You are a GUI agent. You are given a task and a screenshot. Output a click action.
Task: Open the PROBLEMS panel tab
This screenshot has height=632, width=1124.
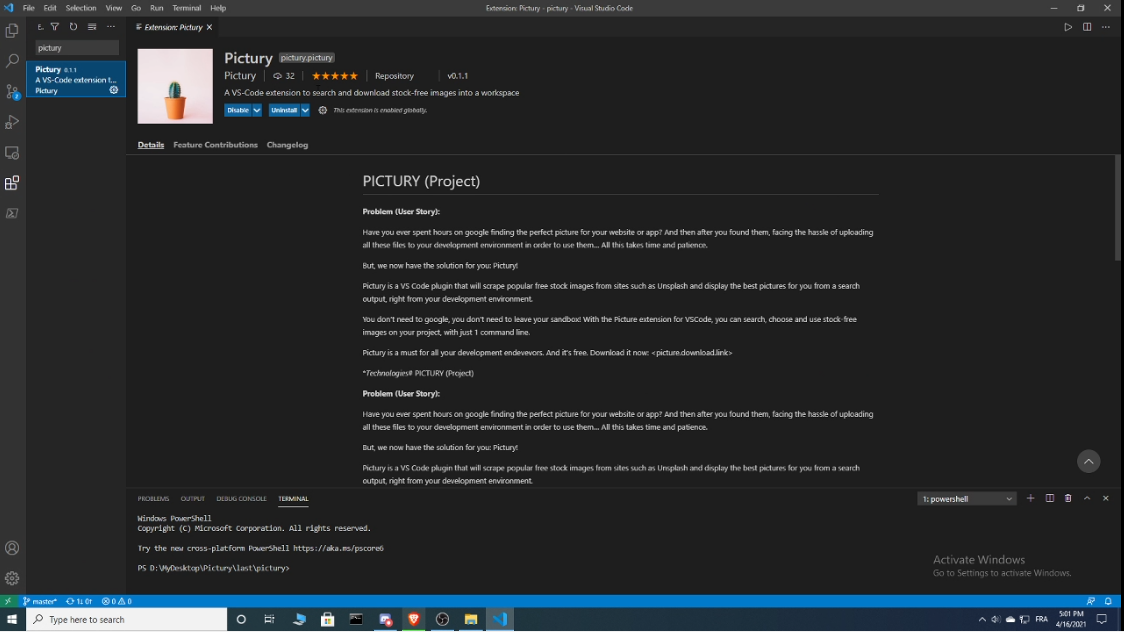pyautogui.click(x=153, y=499)
